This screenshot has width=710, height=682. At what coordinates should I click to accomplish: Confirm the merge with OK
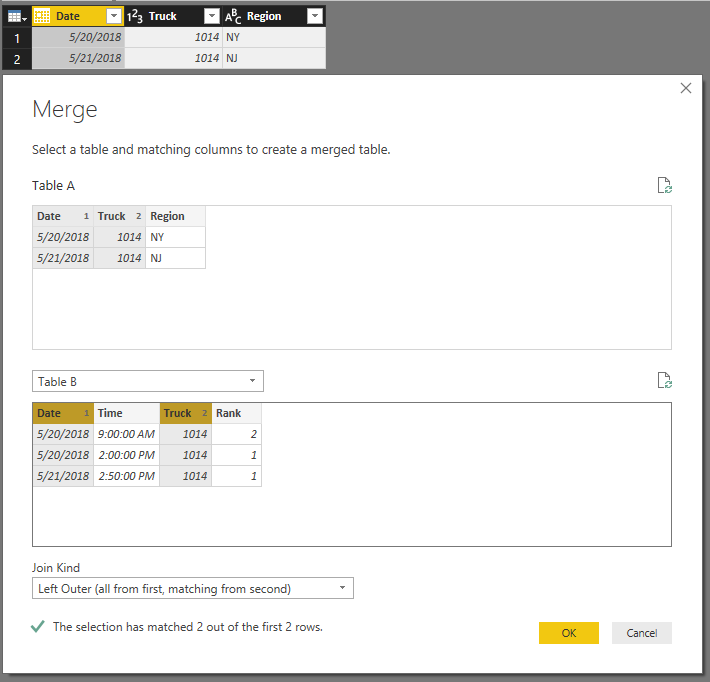click(569, 633)
